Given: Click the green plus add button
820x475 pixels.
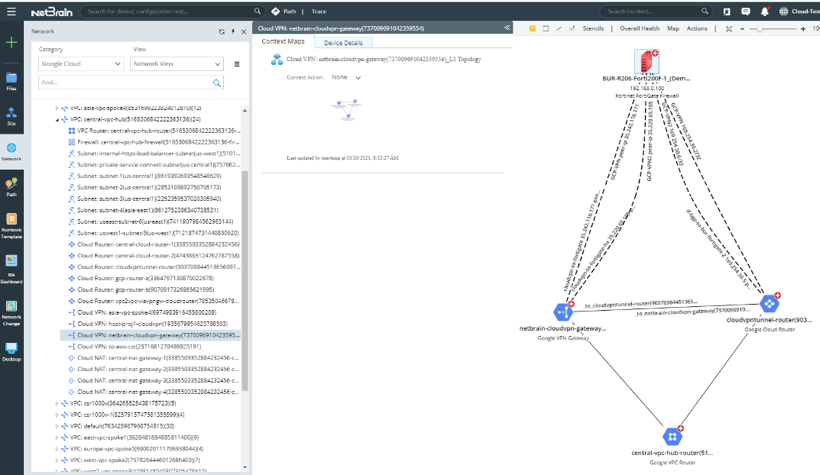Looking at the screenshot, I should pos(11,43).
